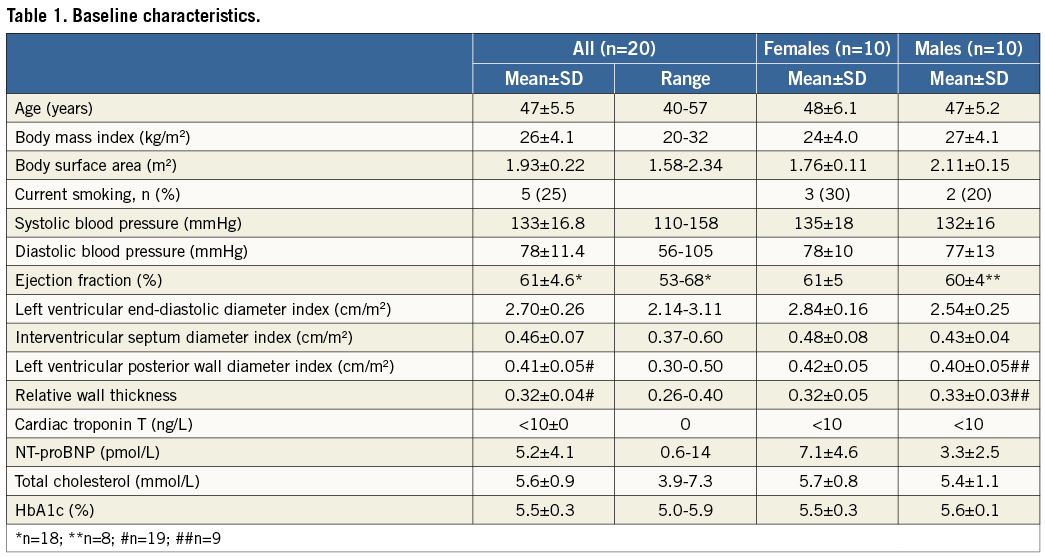Click the footnote '*n=18; **n=8; #n=19; ##n=9'
This screenshot has height=557, width=1045.
pos(118,538)
